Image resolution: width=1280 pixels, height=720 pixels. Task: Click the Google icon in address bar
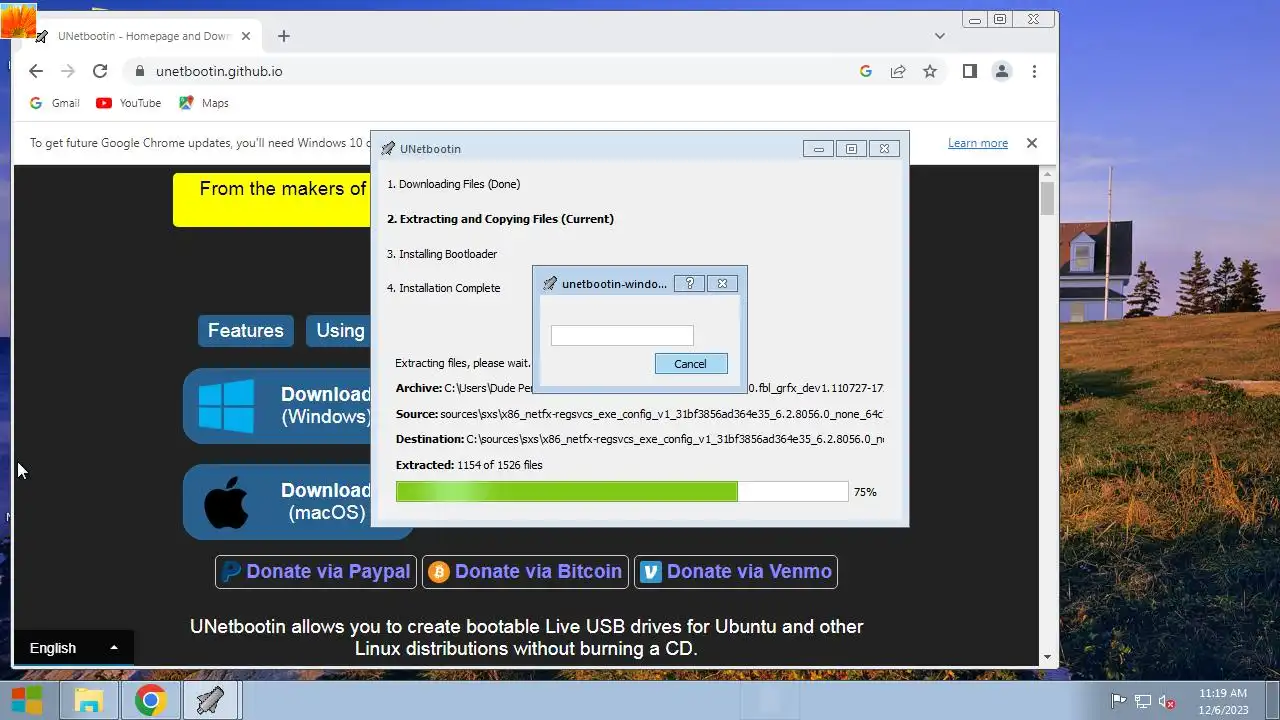(866, 71)
